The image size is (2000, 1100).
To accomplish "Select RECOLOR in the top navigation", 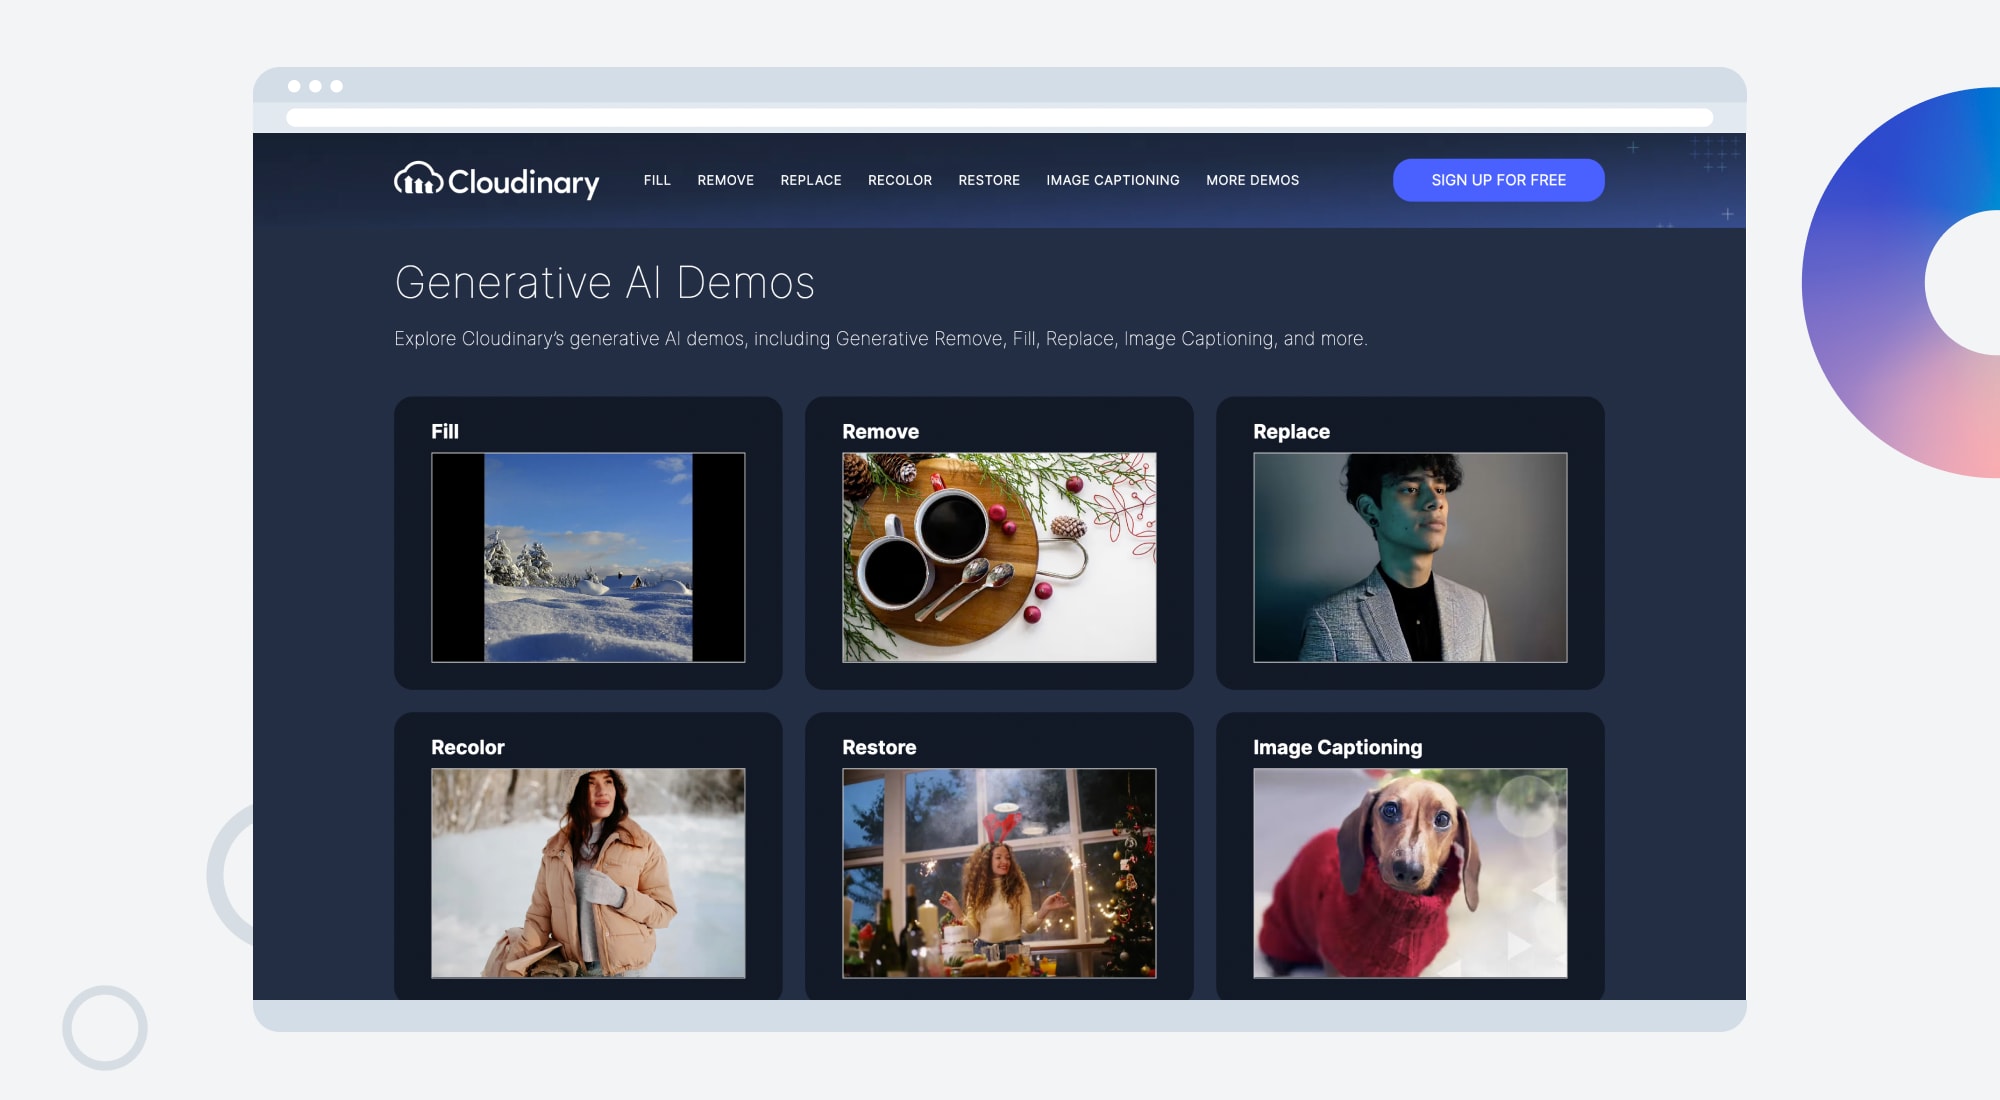I will pos(900,180).
